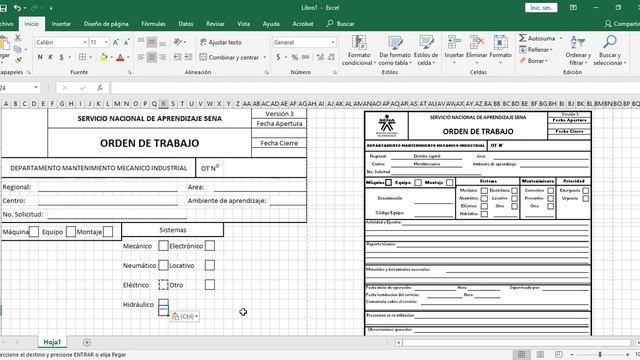The image size is (640, 360).
Task: Click Increase indent icon
Action: pos(188,57)
